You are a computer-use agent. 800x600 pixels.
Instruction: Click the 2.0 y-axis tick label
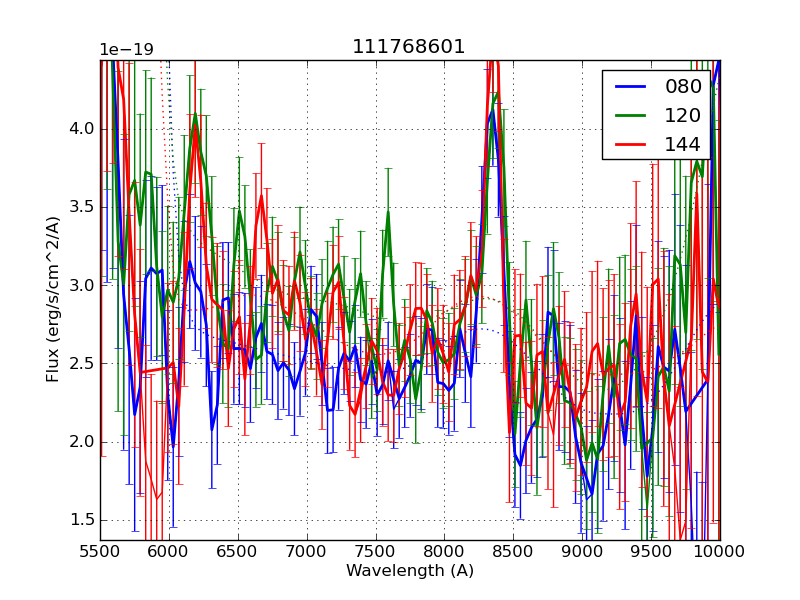(82, 442)
